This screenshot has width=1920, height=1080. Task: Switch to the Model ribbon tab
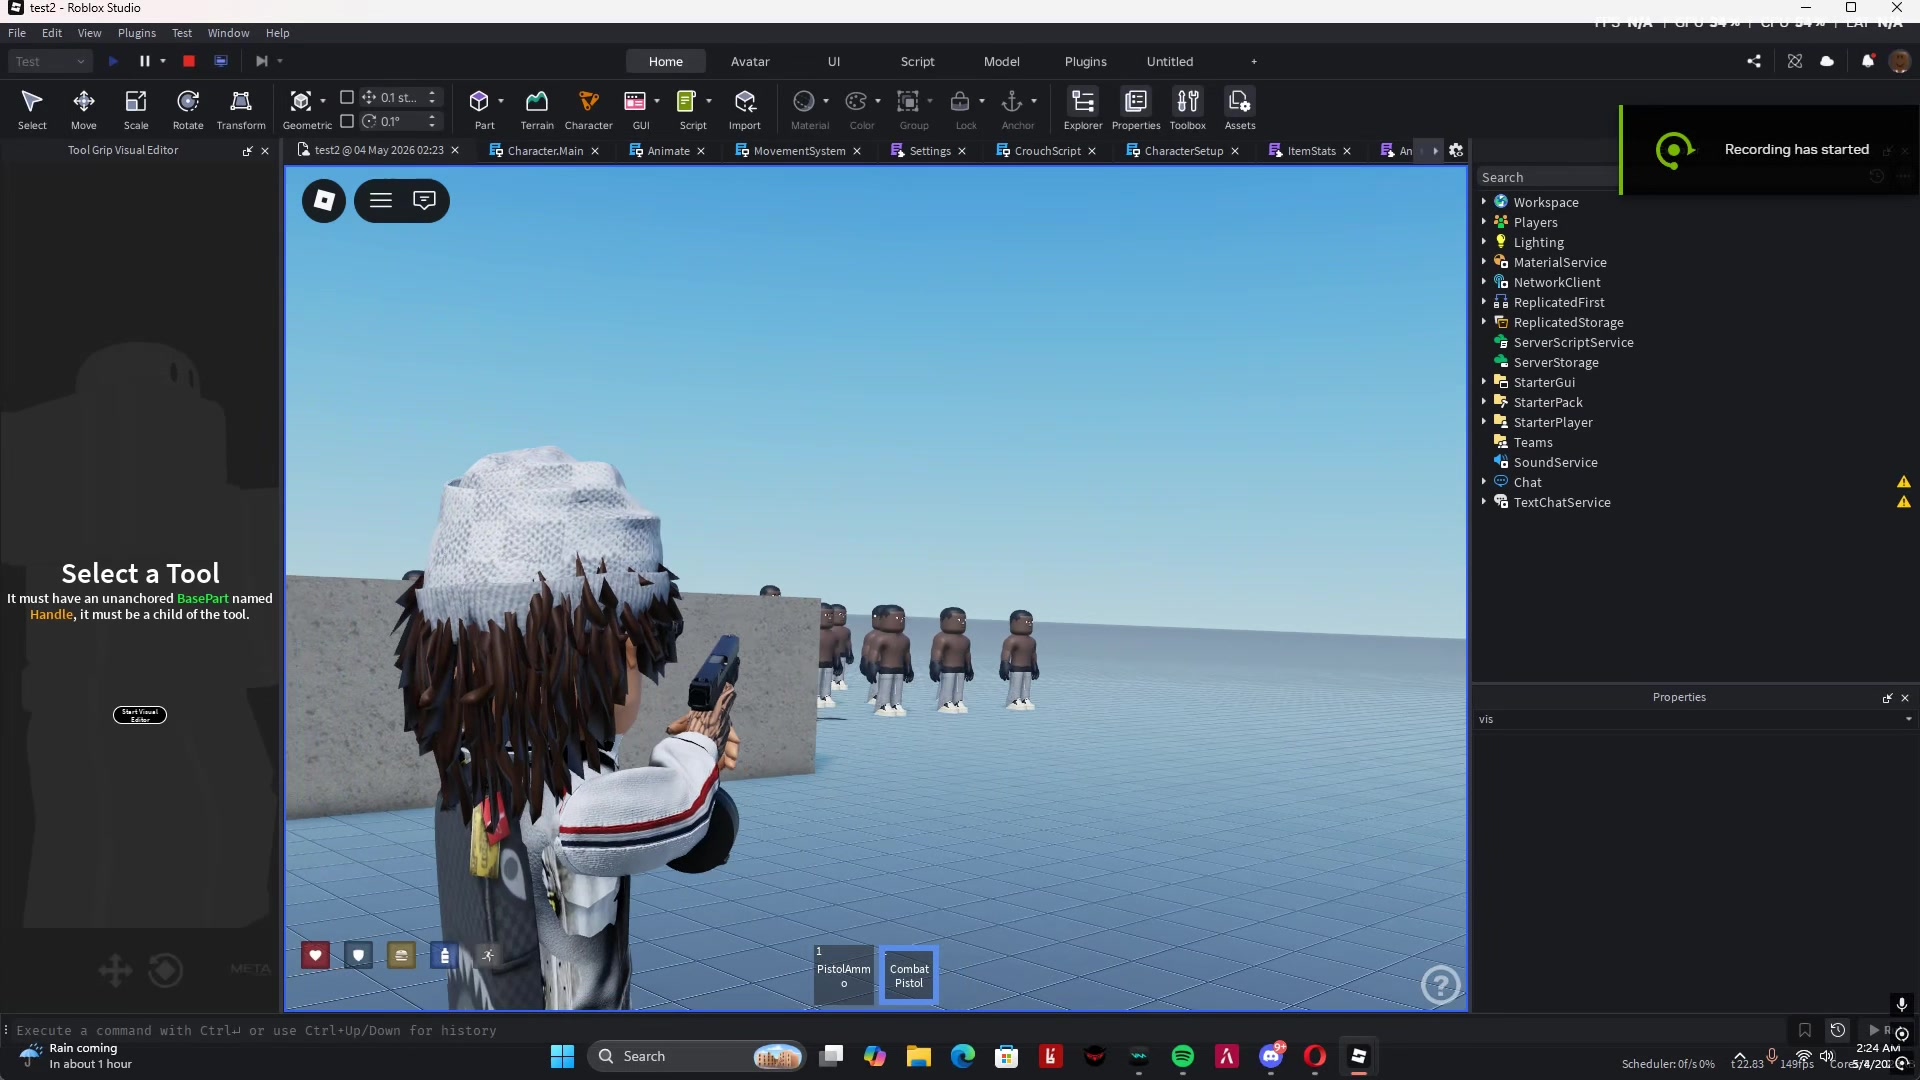[x=1001, y=61]
